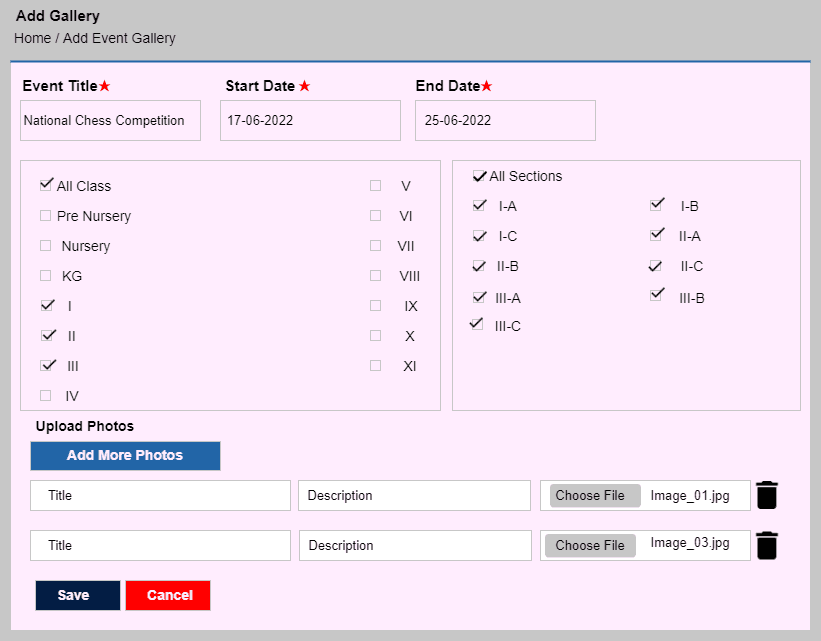Click the Upload Photos heading
This screenshot has width=821, height=641.
85,426
